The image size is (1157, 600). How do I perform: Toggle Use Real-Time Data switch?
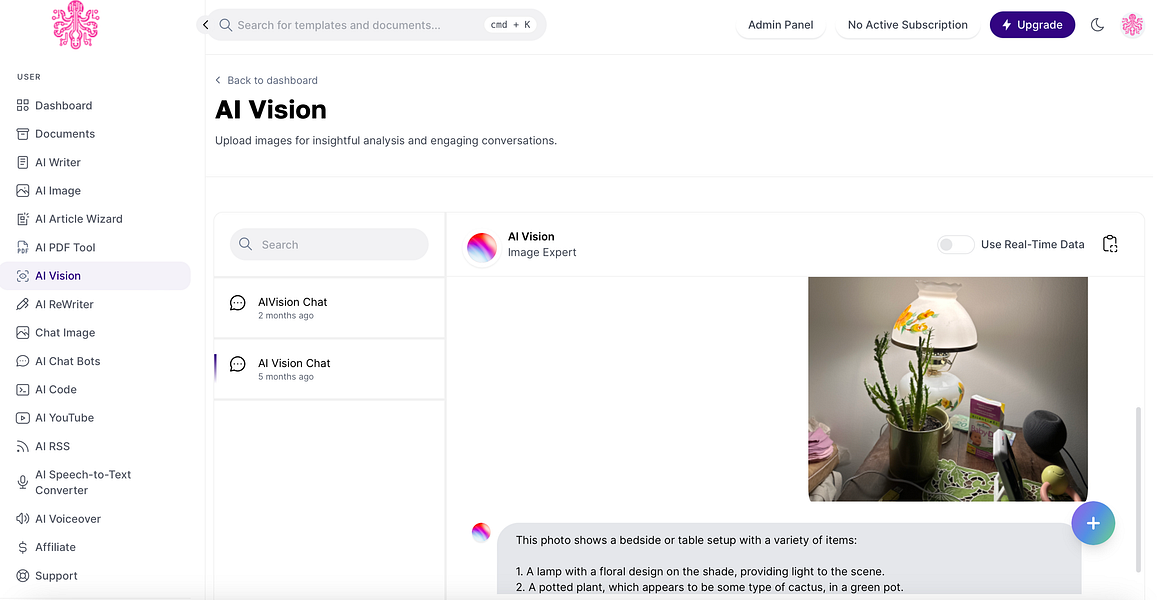pyautogui.click(x=956, y=244)
